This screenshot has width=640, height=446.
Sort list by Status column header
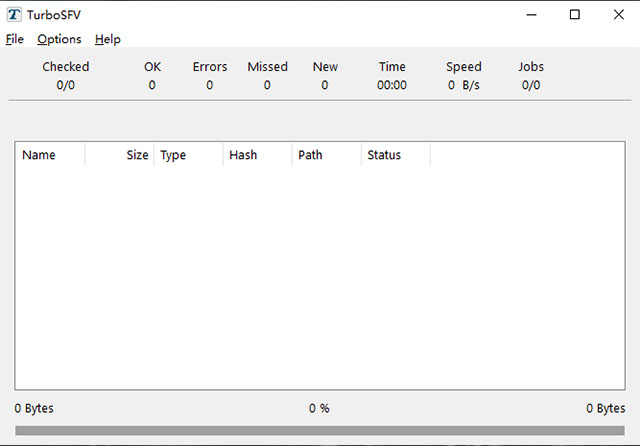tap(396, 155)
